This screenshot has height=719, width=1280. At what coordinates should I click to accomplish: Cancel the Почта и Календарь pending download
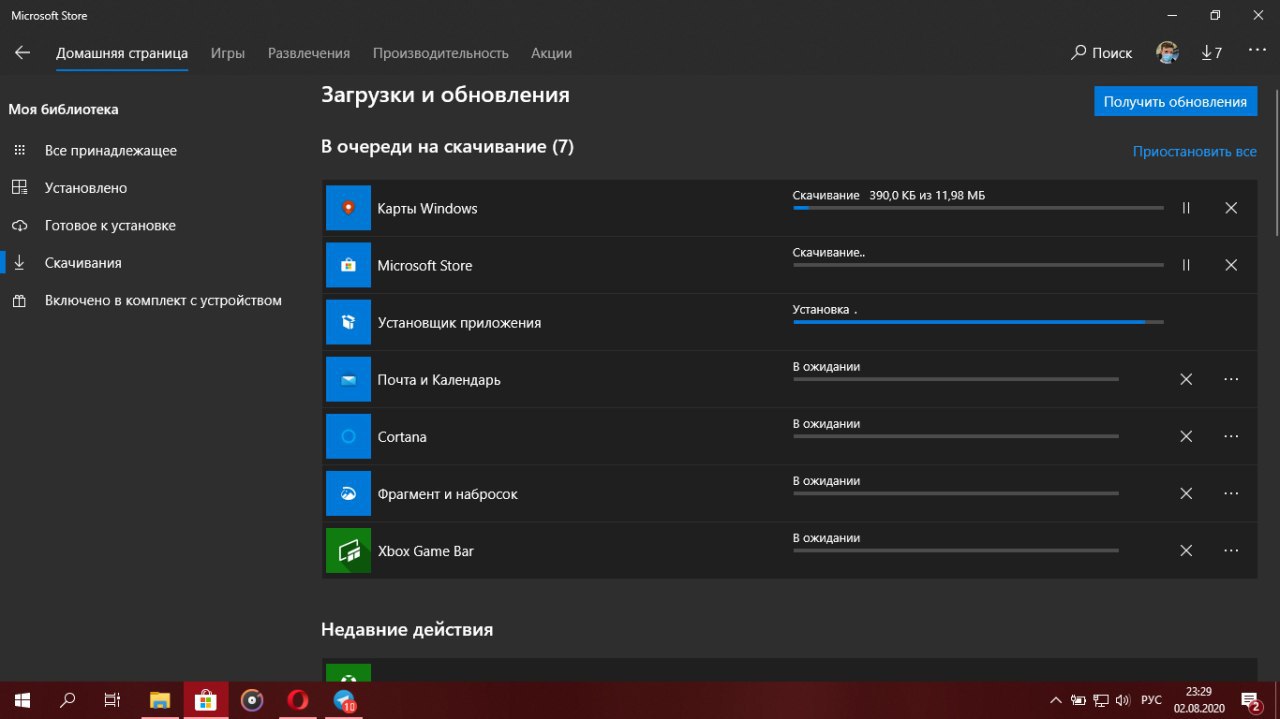click(x=1186, y=379)
